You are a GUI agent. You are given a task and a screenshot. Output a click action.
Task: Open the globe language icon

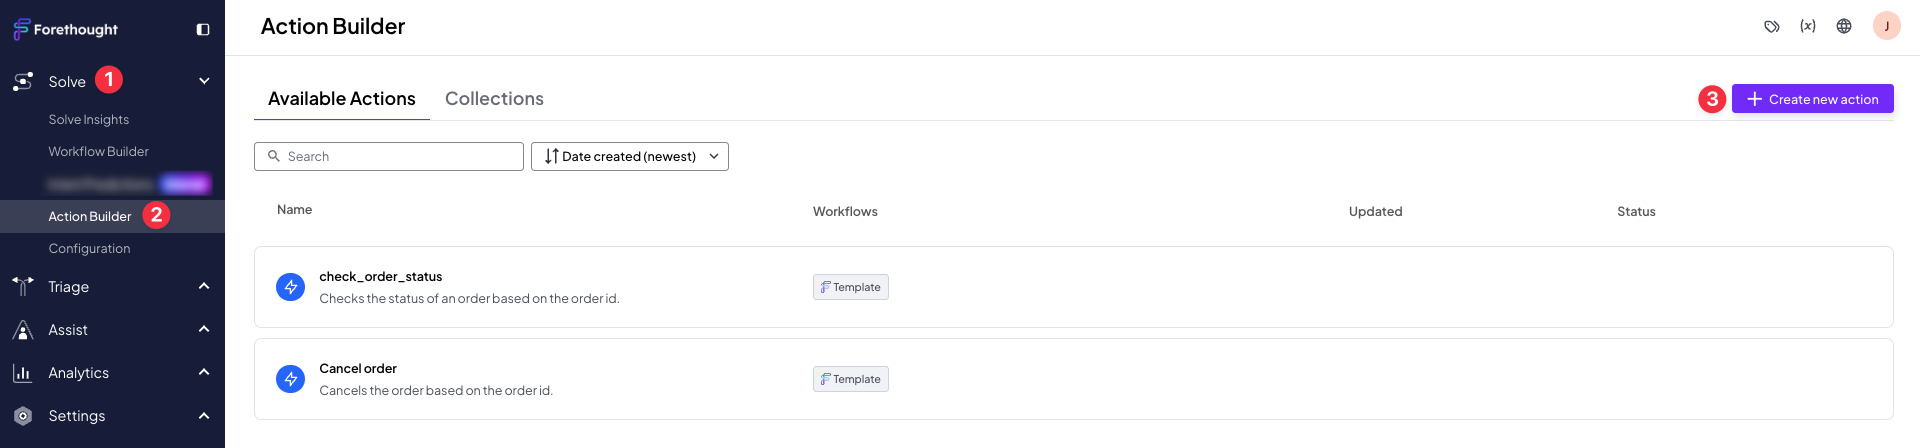coord(1844,27)
